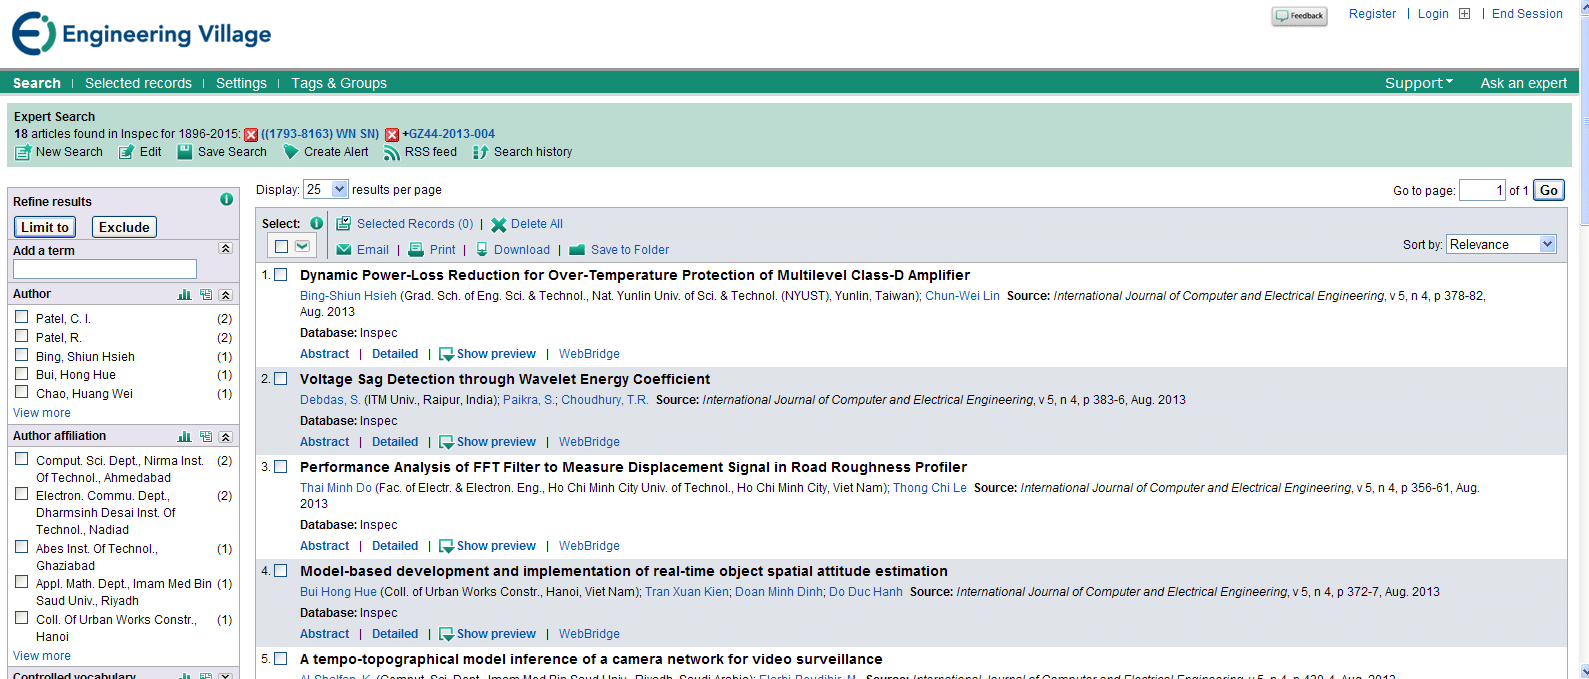Tick the Abes Inst. Of Technol. affiliation
The image size is (1589, 679).
(x=21, y=547)
